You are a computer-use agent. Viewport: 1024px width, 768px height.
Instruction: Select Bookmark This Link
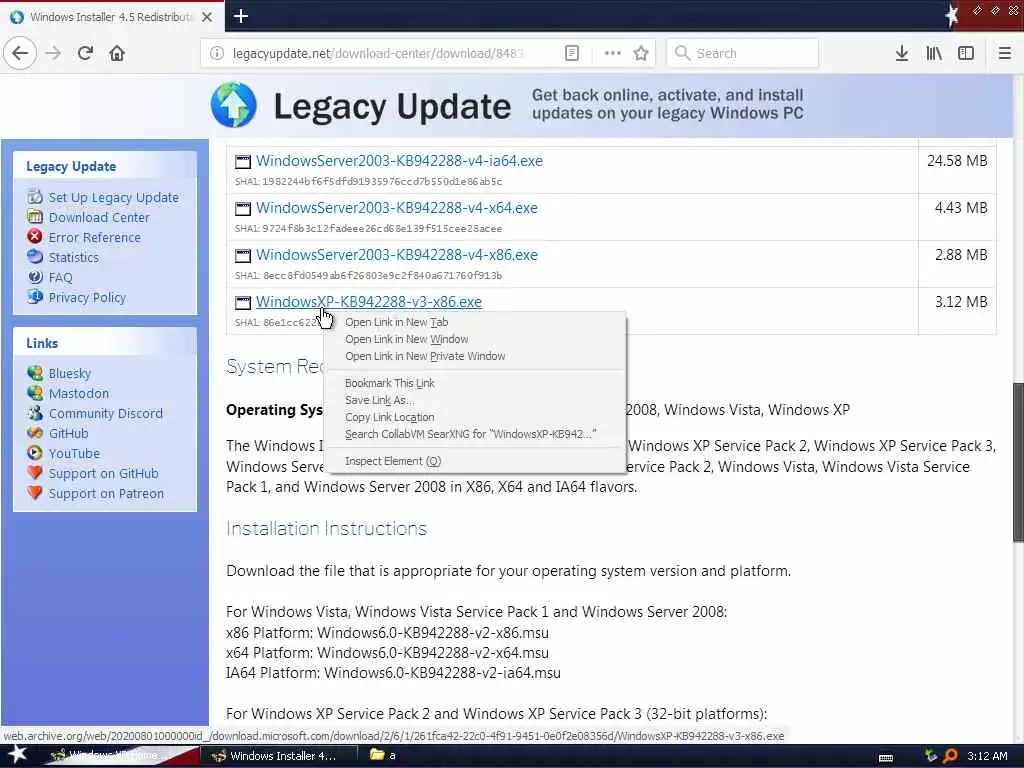[390, 383]
